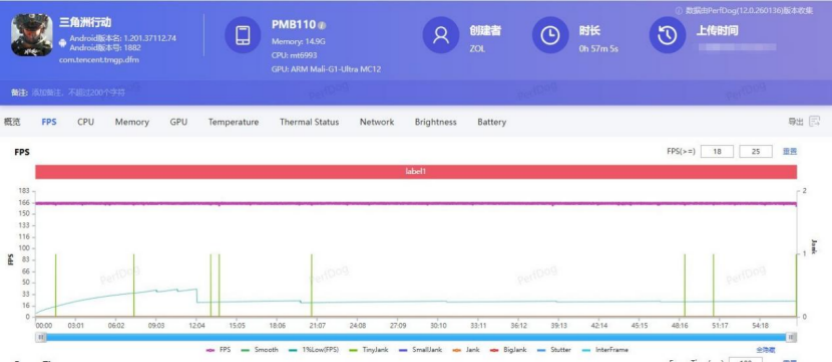Image resolution: width=832 pixels, height=362 pixels.
Task: Switch to the overview tab 概览
Action: 12,122
